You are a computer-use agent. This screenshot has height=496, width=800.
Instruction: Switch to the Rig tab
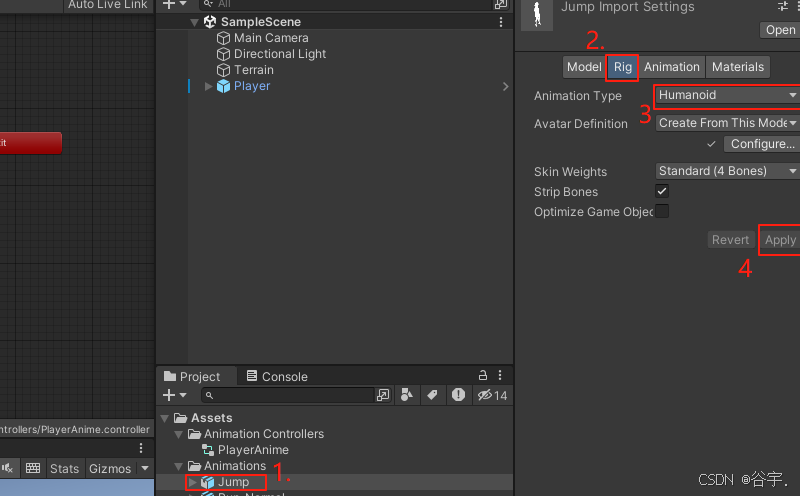point(622,67)
